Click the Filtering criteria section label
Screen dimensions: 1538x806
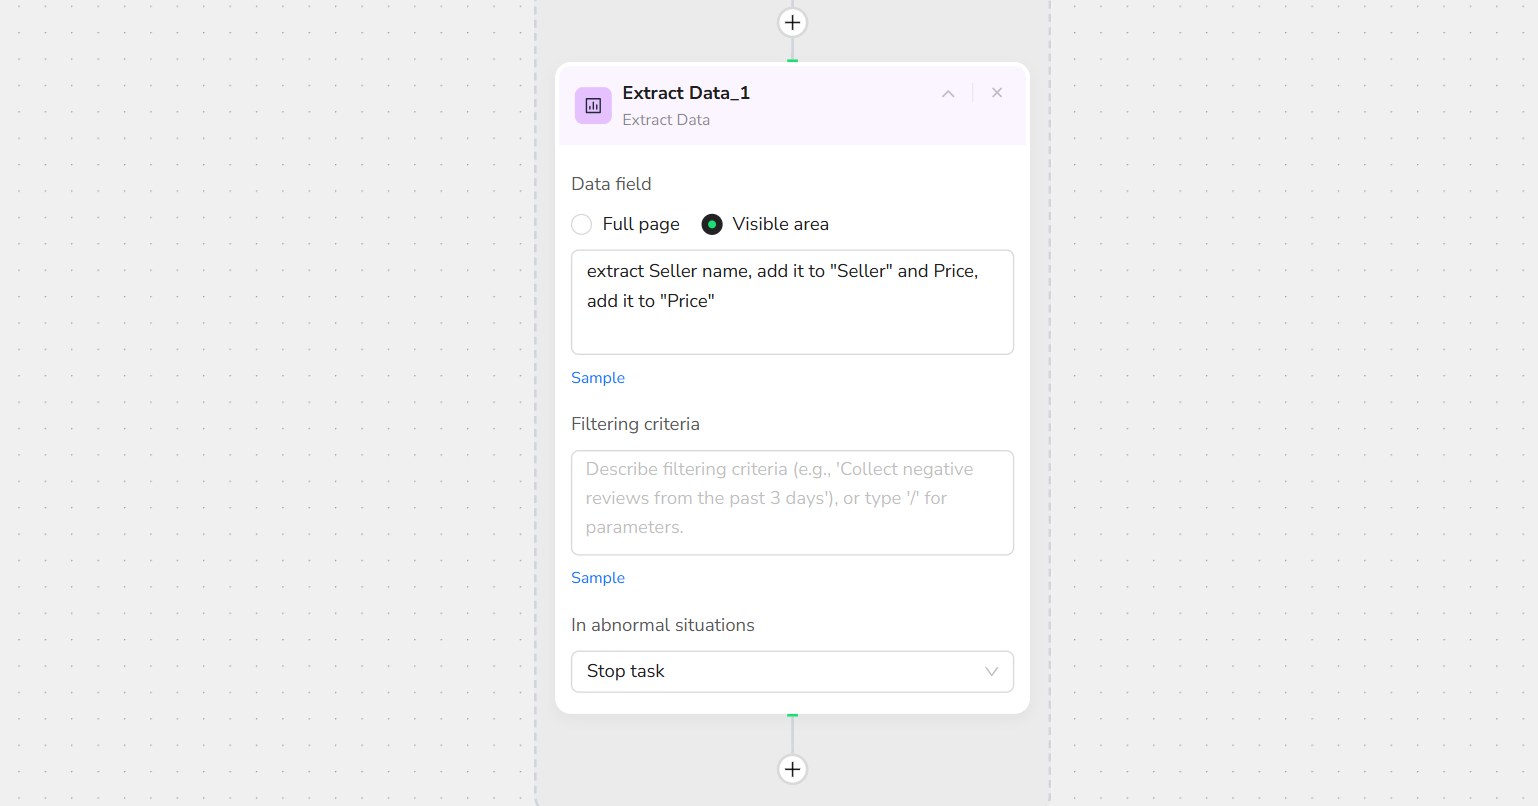(x=635, y=424)
